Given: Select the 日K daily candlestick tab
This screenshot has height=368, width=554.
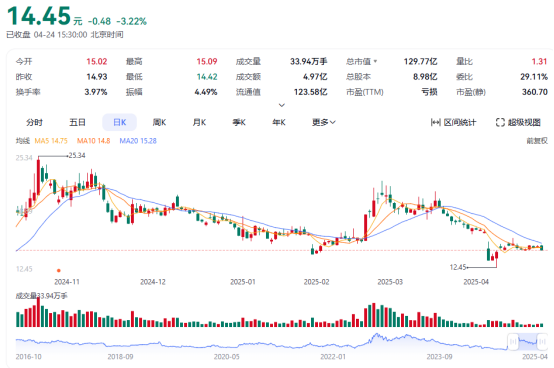Looking at the screenshot, I should pyautogui.click(x=119, y=123).
